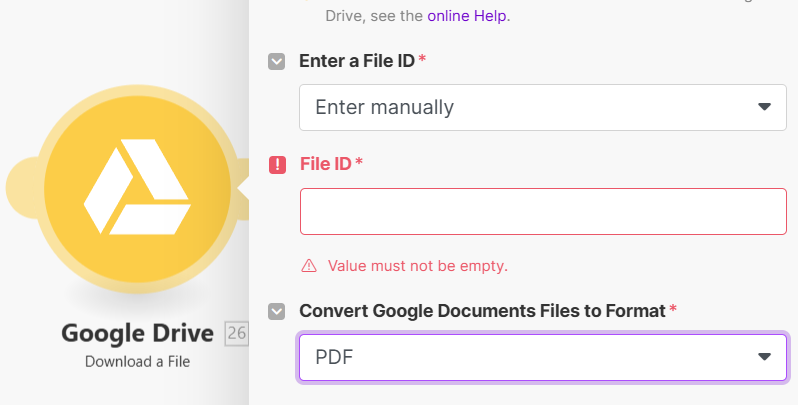Click inside the empty File ID field

pyautogui.click(x=543, y=211)
